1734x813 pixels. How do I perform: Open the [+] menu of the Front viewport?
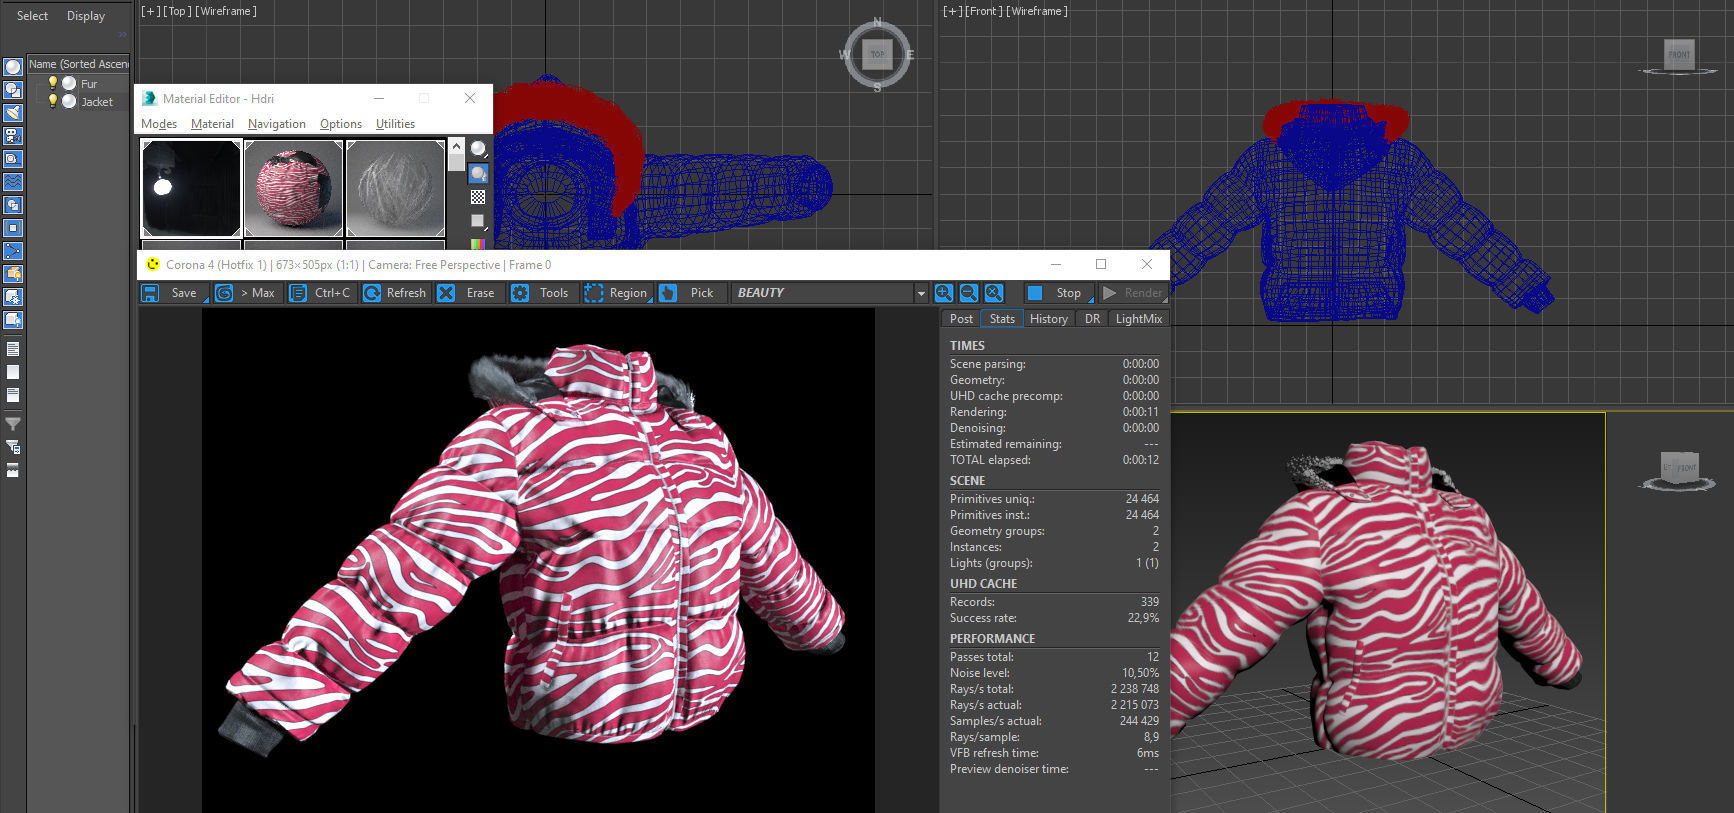tap(952, 11)
